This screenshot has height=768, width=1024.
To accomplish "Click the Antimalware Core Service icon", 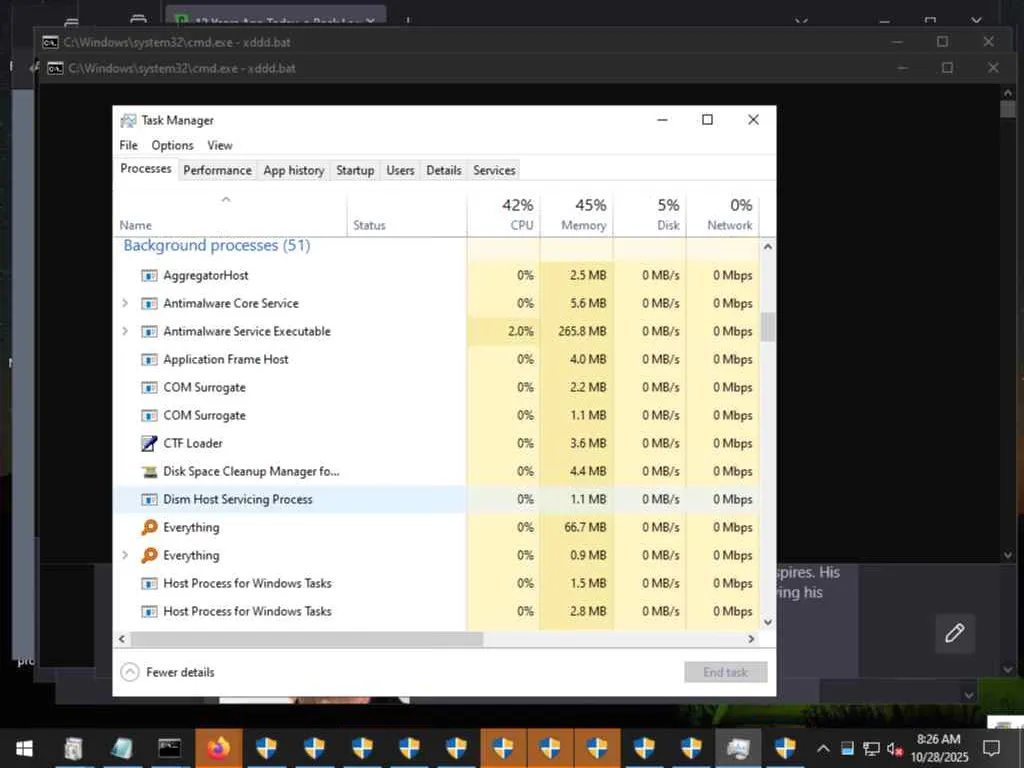I will (149, 304).
